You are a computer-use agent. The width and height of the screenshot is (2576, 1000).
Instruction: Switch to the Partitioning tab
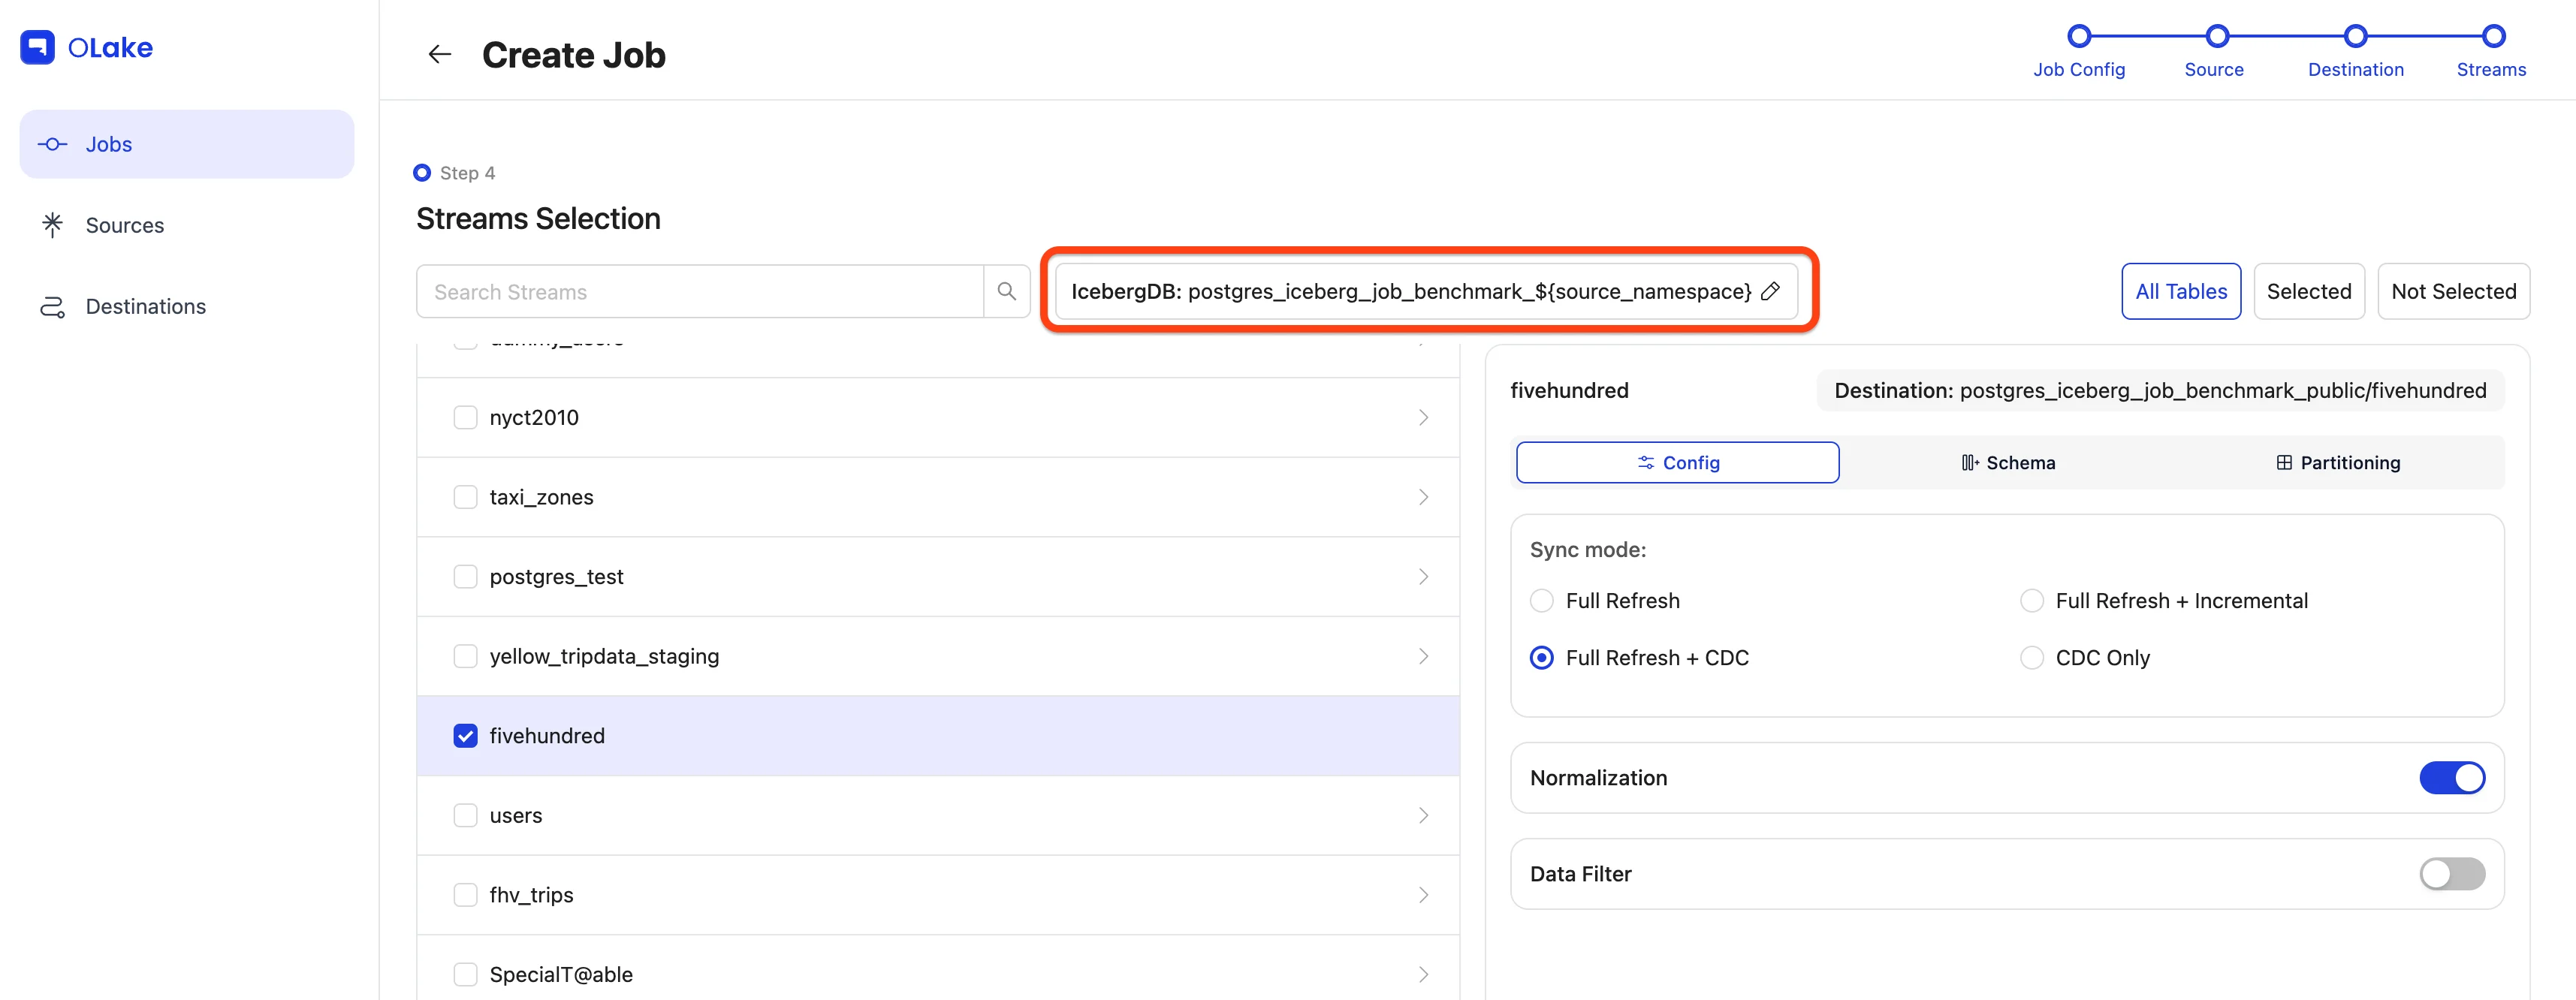[2337, 463]
